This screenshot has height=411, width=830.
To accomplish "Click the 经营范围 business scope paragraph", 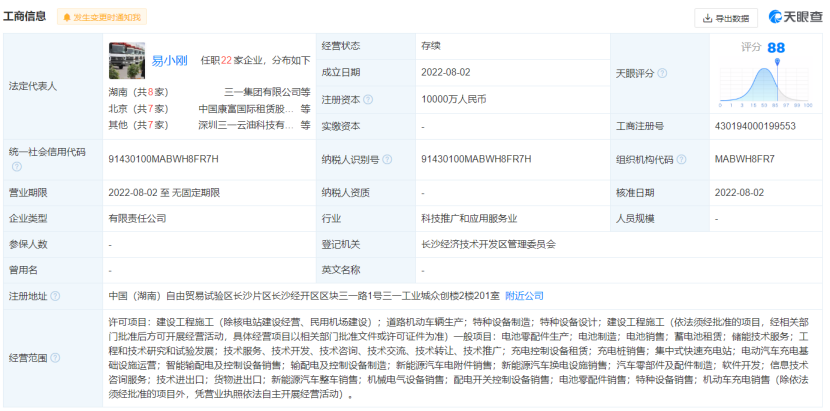I will click(x=458, y=358).
